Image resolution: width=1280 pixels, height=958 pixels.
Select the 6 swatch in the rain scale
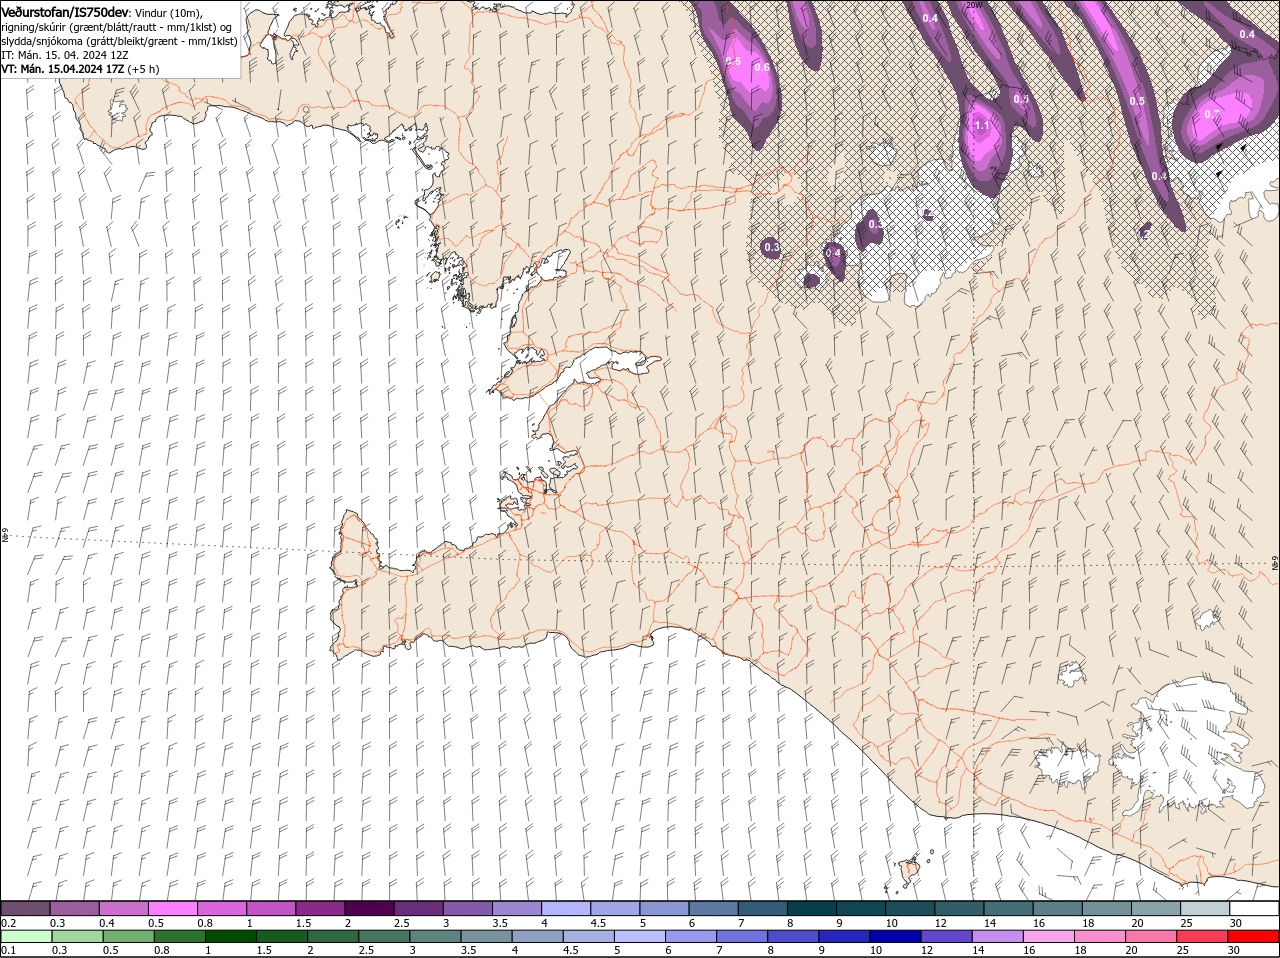[x=692, y=936]
